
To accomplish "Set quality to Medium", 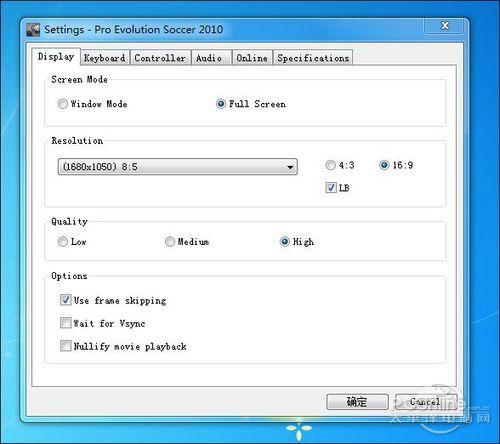I will [x=170, y=241].
